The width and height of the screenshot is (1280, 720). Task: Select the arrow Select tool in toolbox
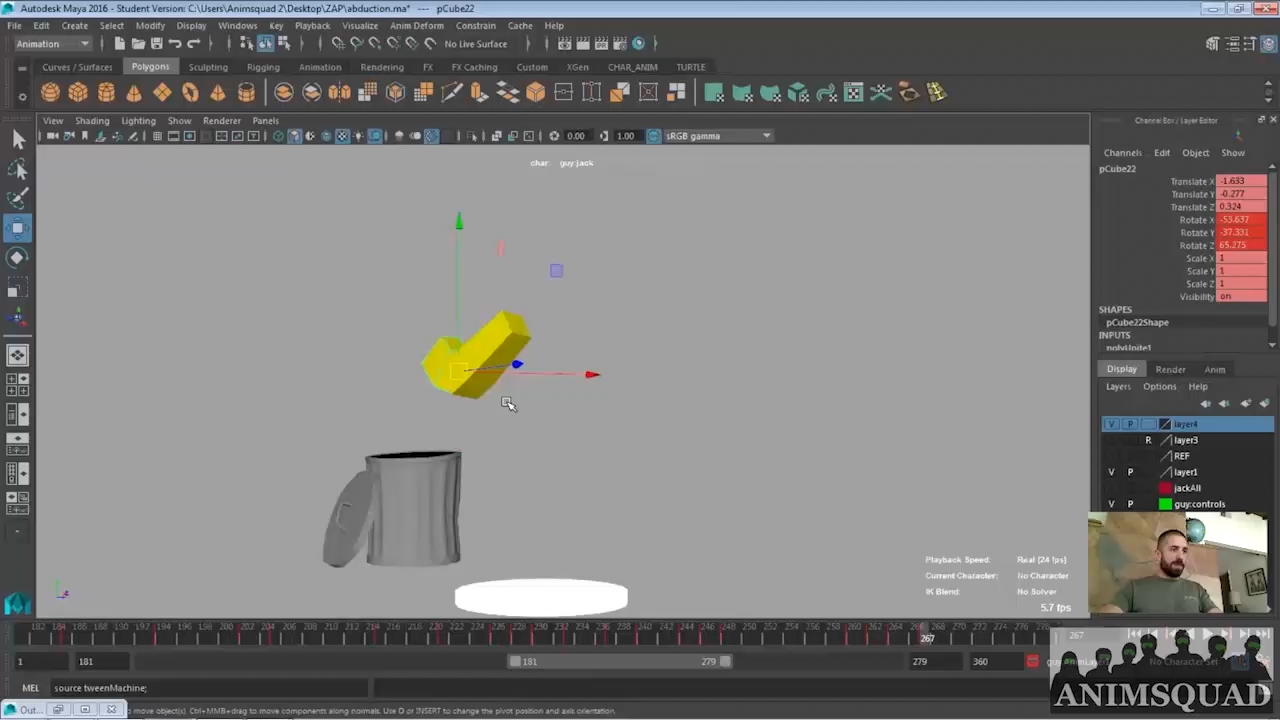(18, 140)
